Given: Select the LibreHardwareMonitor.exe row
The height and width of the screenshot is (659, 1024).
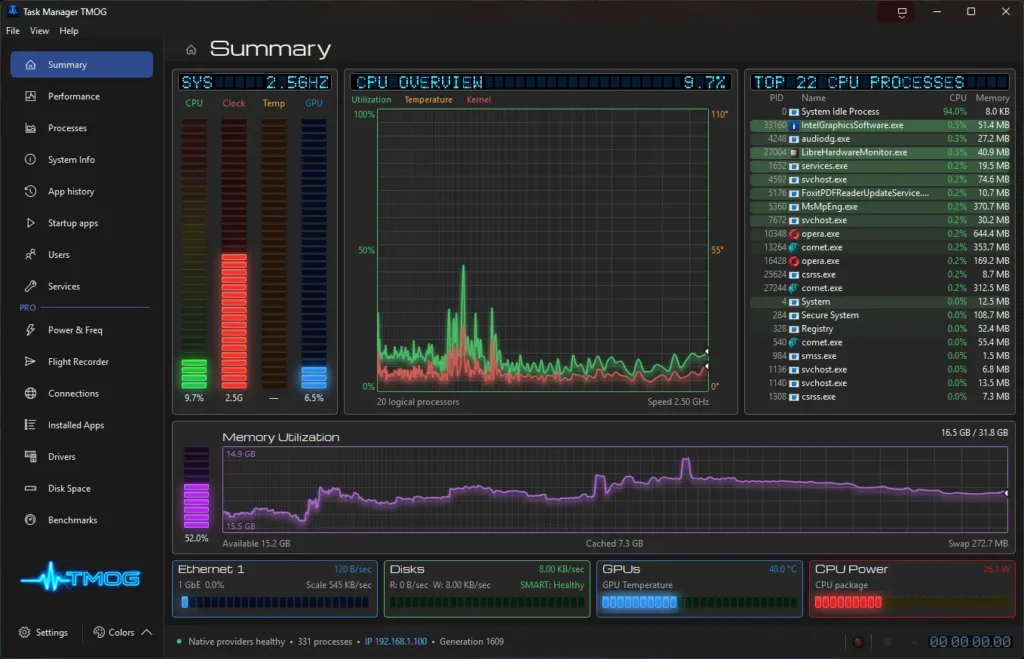Looking at the screenshot, I should click(880, 152).
